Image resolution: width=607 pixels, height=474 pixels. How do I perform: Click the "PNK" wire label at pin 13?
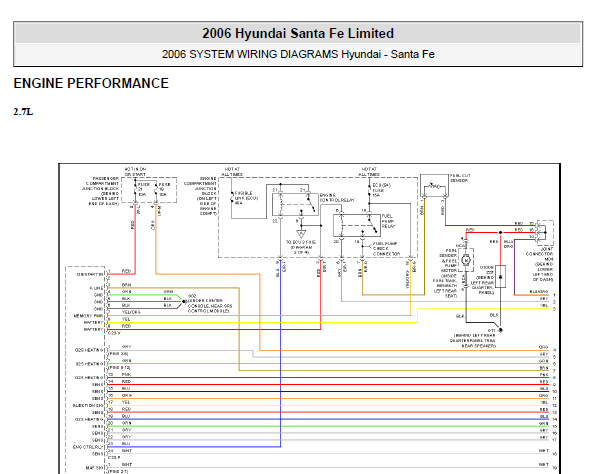point(126,374)
